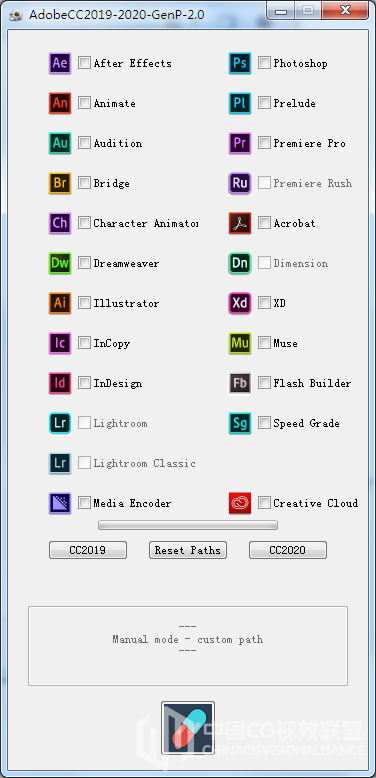The image size is (376, 778).
Task: Click the Media Encoder icon
Action: pos(60,503)
